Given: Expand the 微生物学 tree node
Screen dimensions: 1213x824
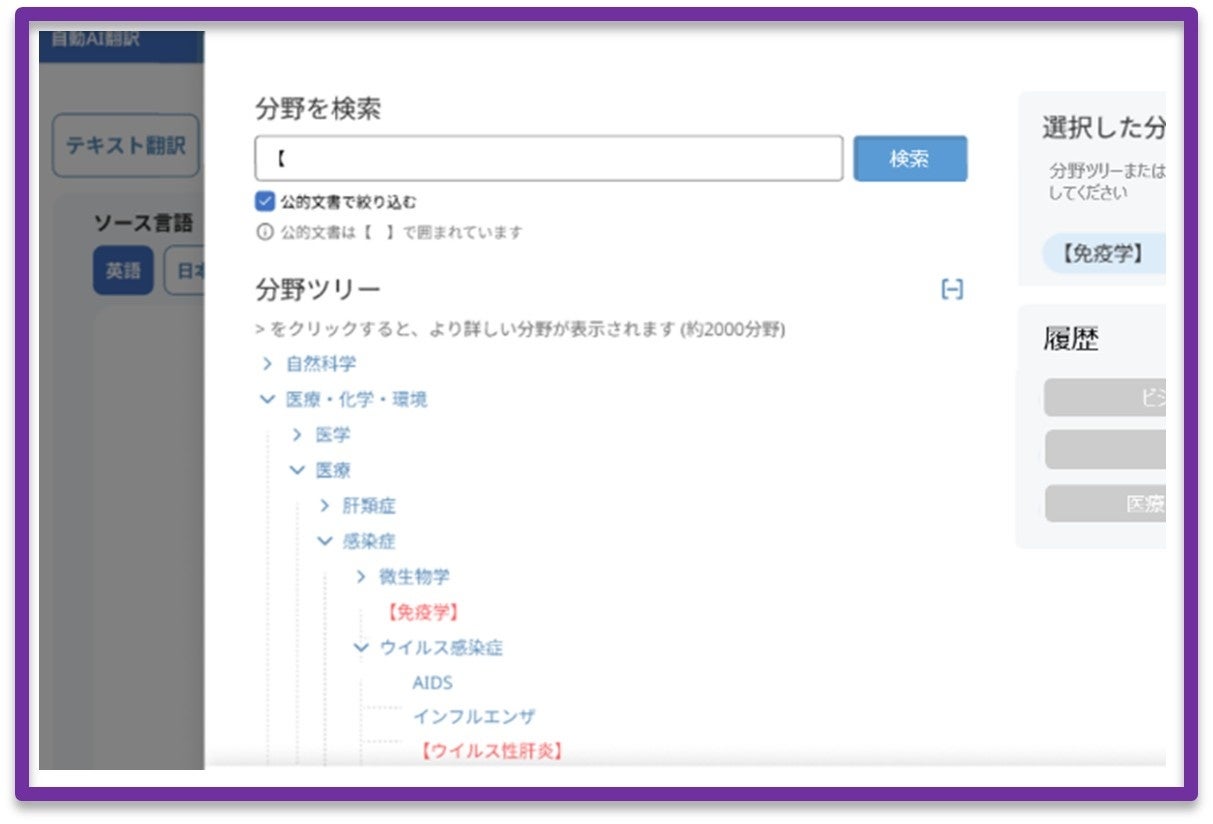Looking at the screenshot, I should pos(361,577).
